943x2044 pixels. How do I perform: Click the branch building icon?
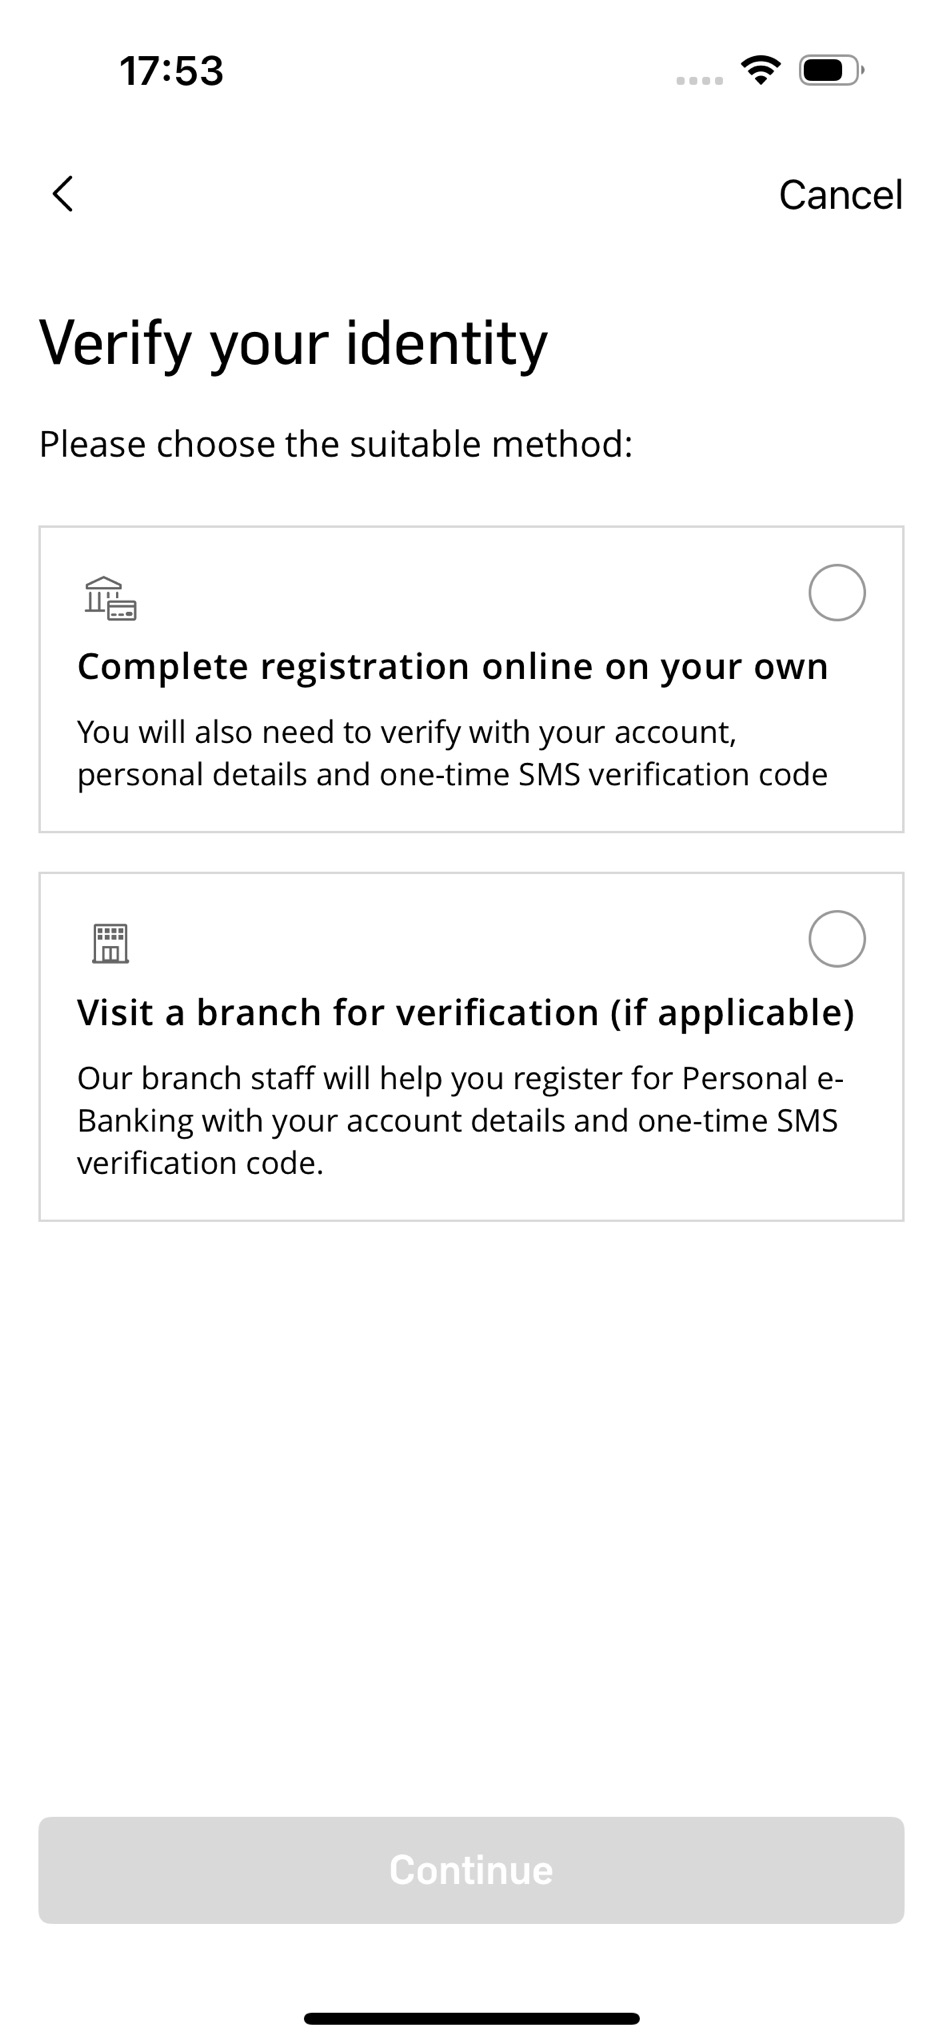tap(110, 942)
